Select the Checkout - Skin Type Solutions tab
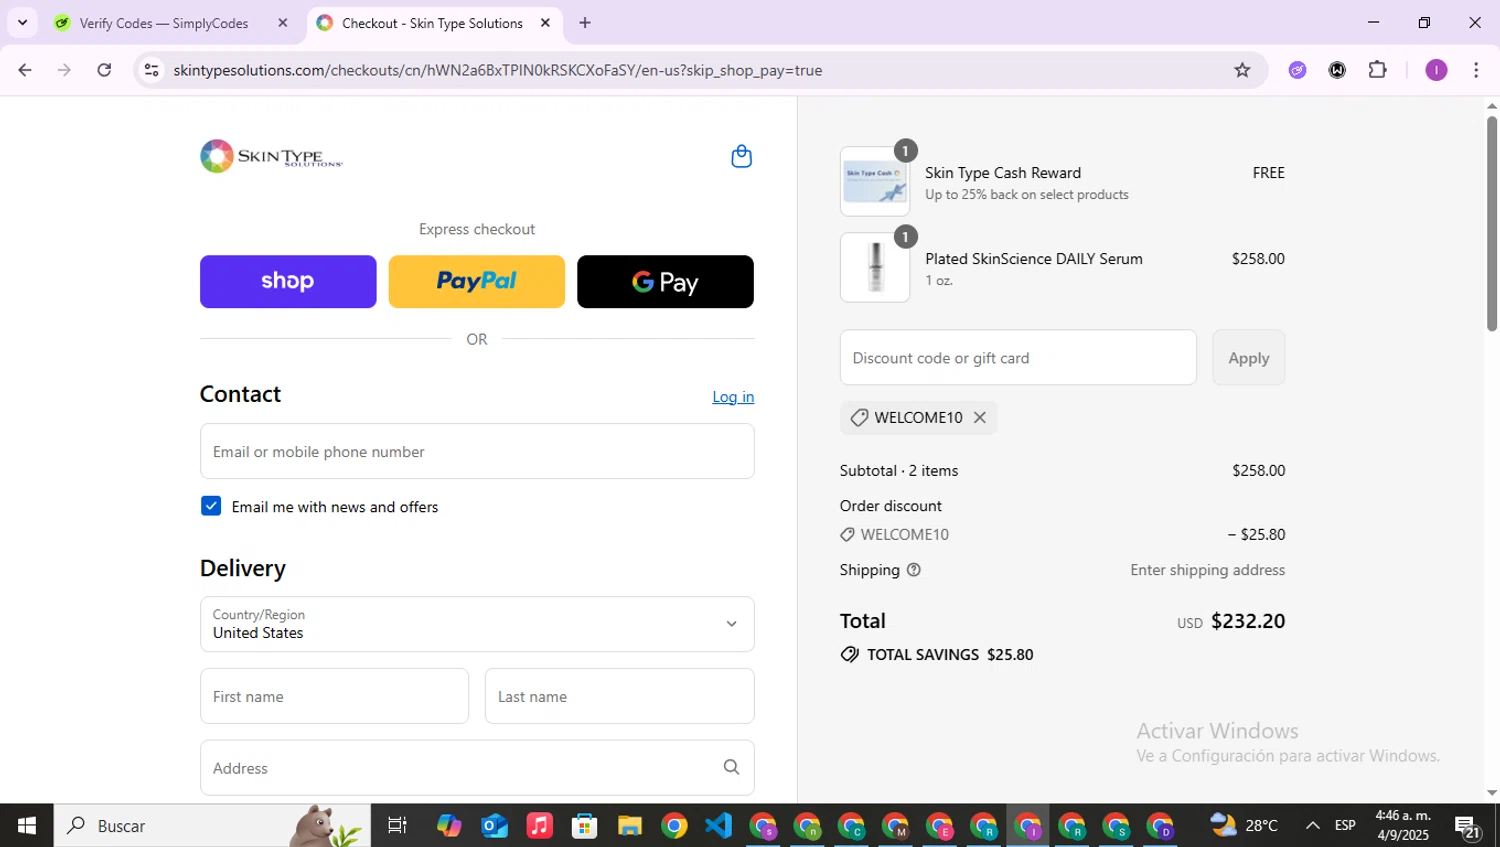1500x847 pixels. point(432,23)
